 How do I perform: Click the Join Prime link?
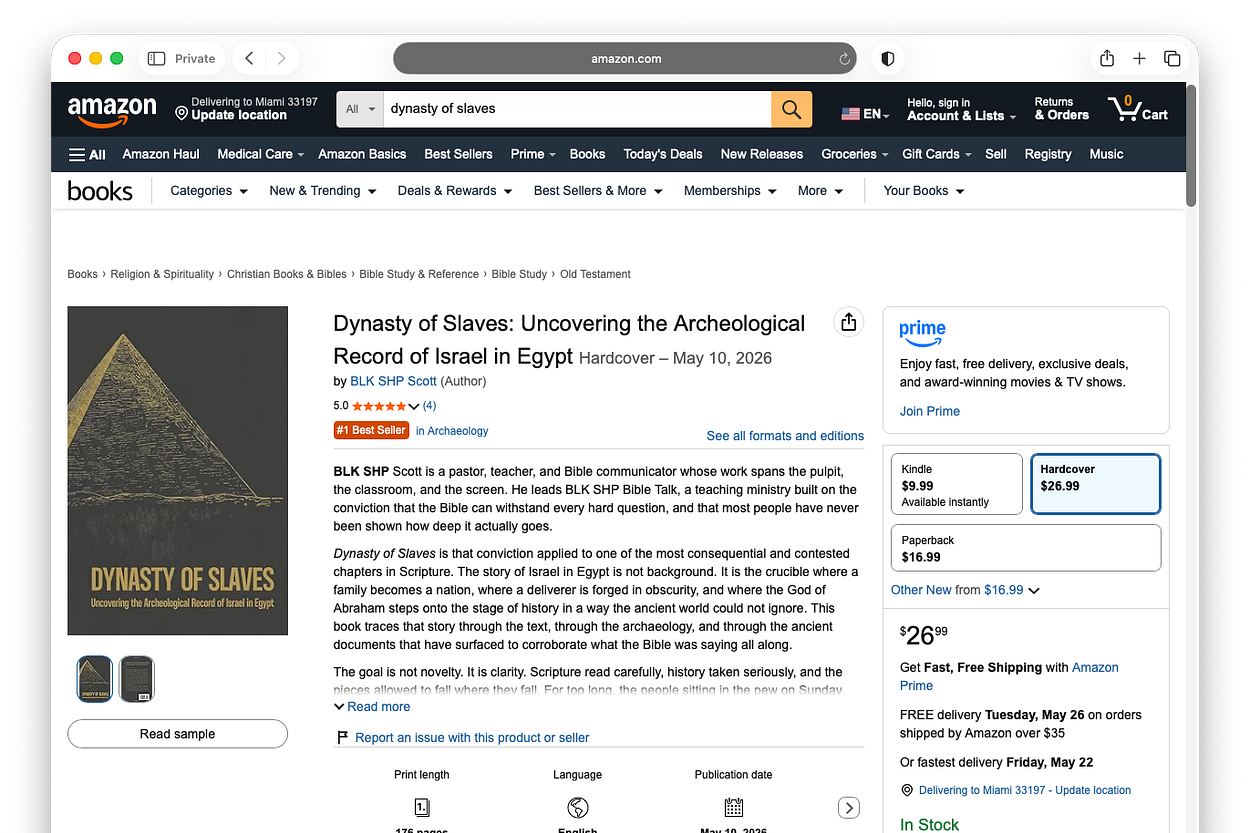tap(930, 411)
